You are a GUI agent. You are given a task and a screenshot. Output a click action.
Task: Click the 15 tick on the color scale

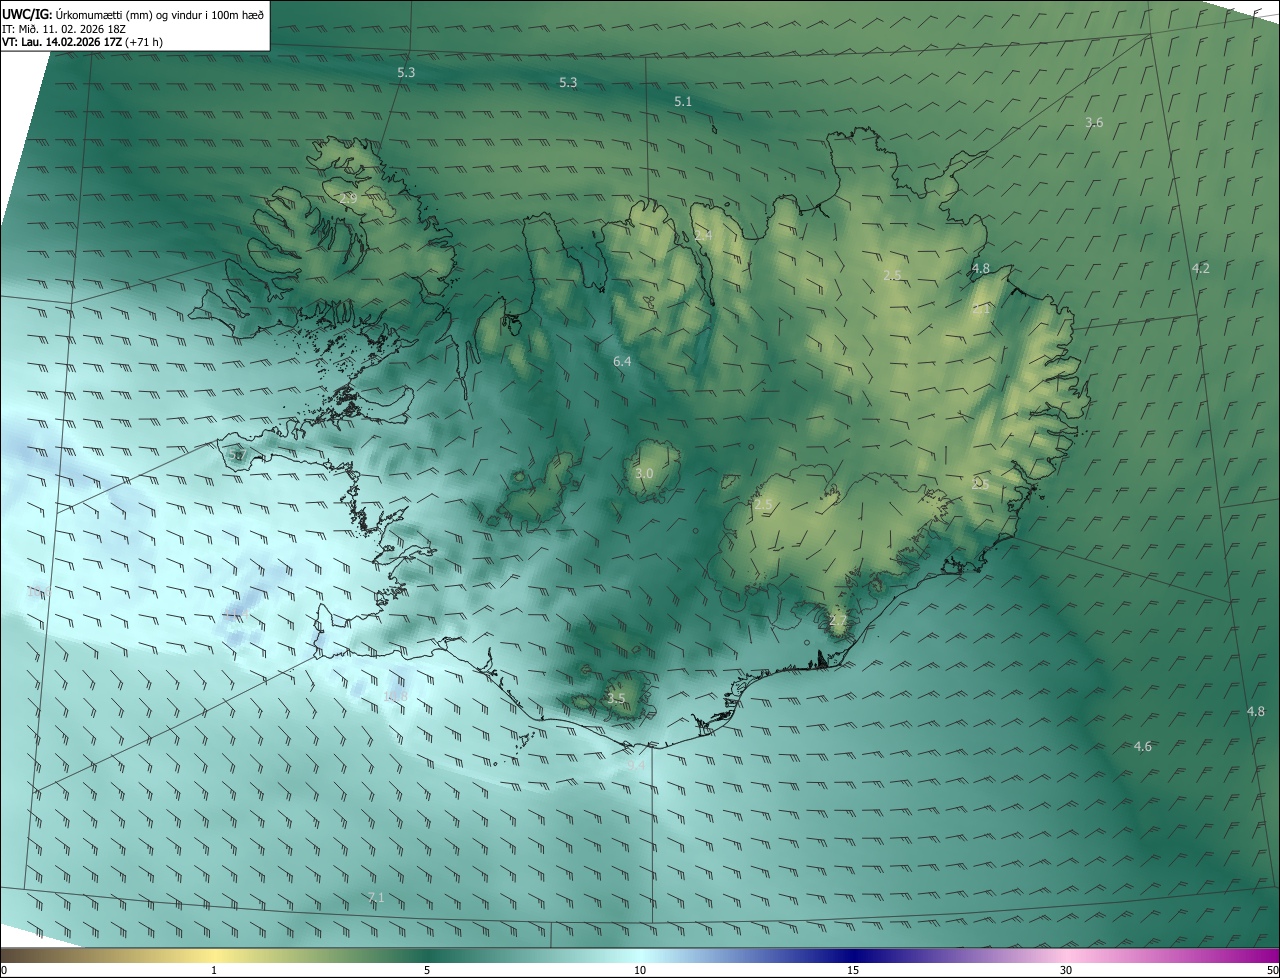coord(853,970)
